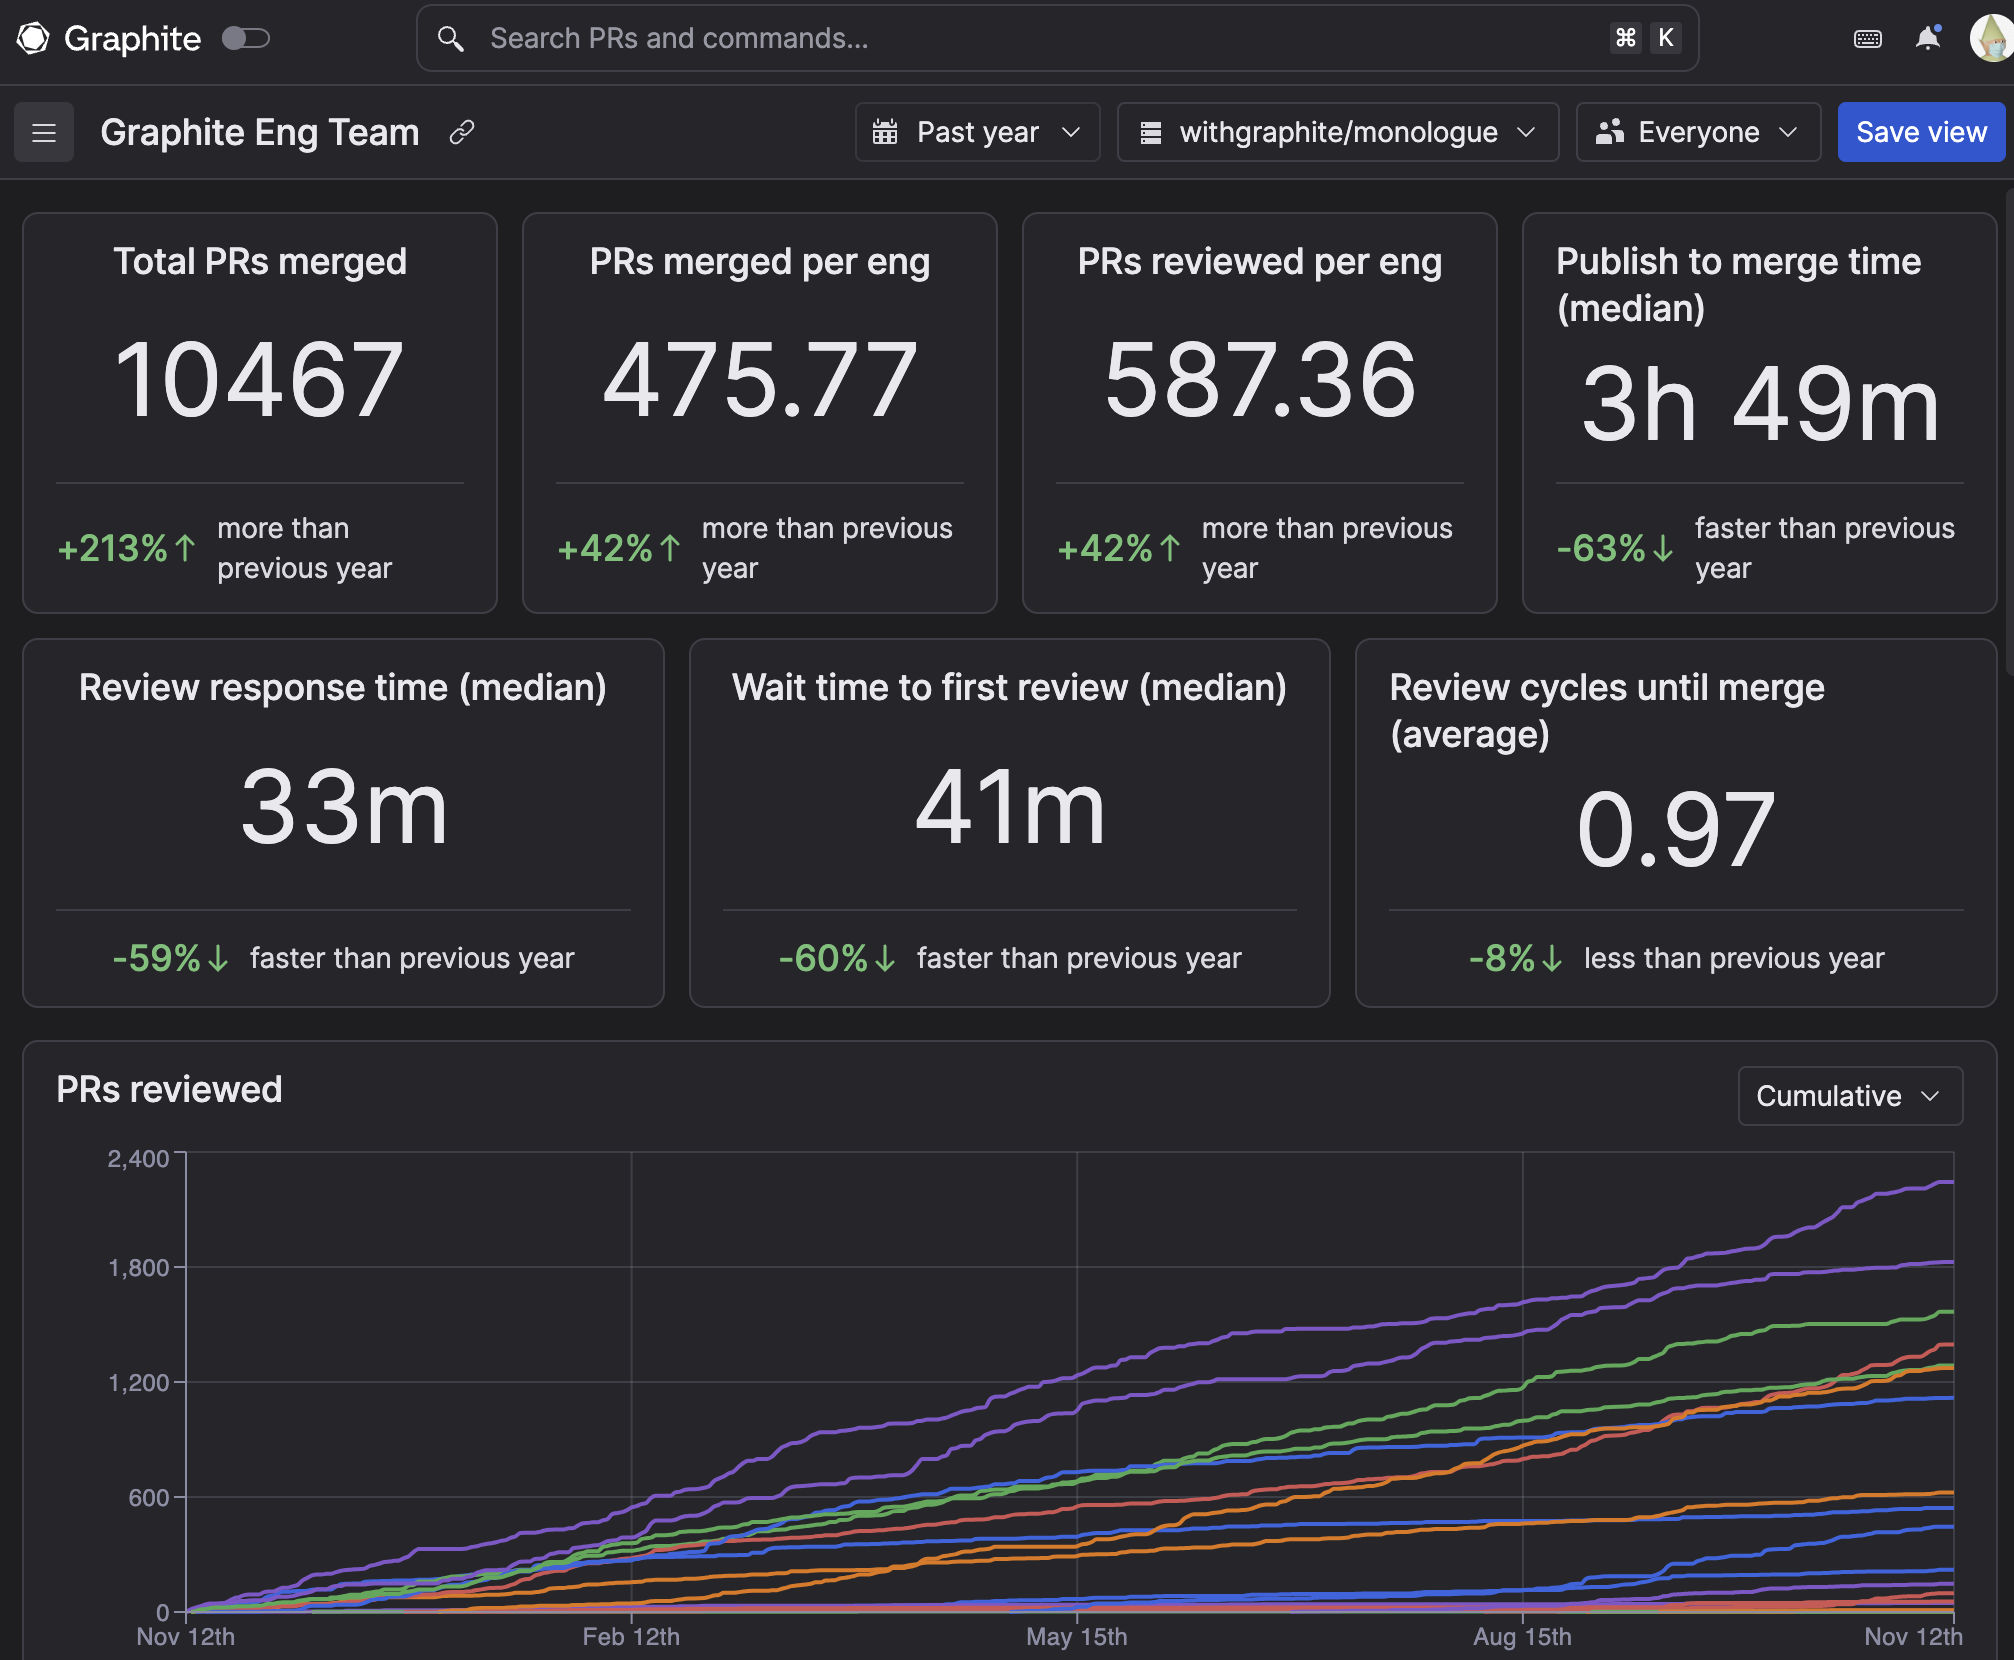
Task: Click the Graphite Eng Team label
Action: [x=259, y=132]
